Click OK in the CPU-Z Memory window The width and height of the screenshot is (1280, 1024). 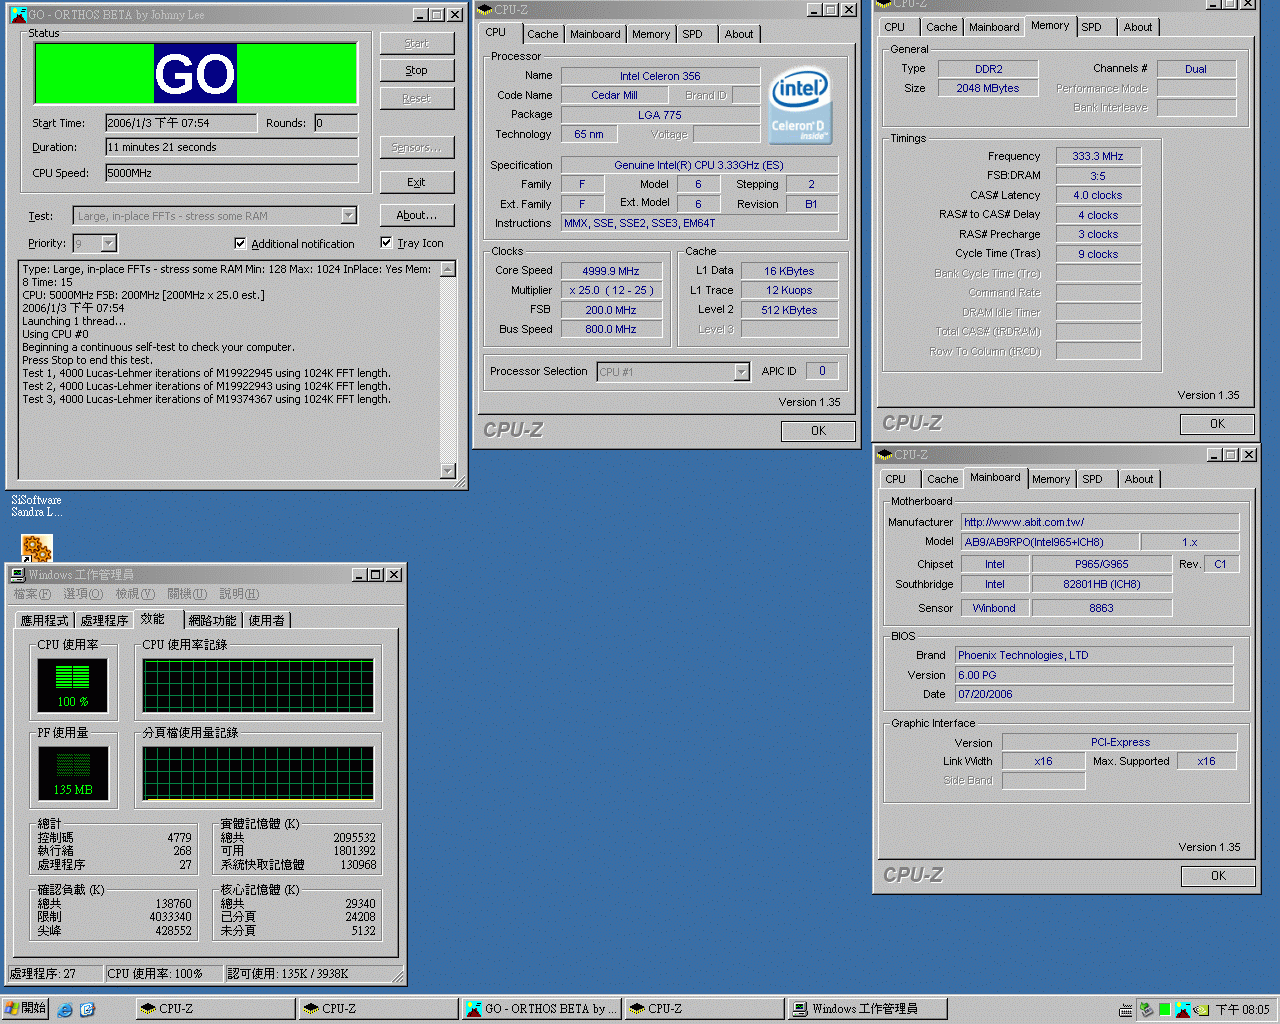tap(1217, 424)
